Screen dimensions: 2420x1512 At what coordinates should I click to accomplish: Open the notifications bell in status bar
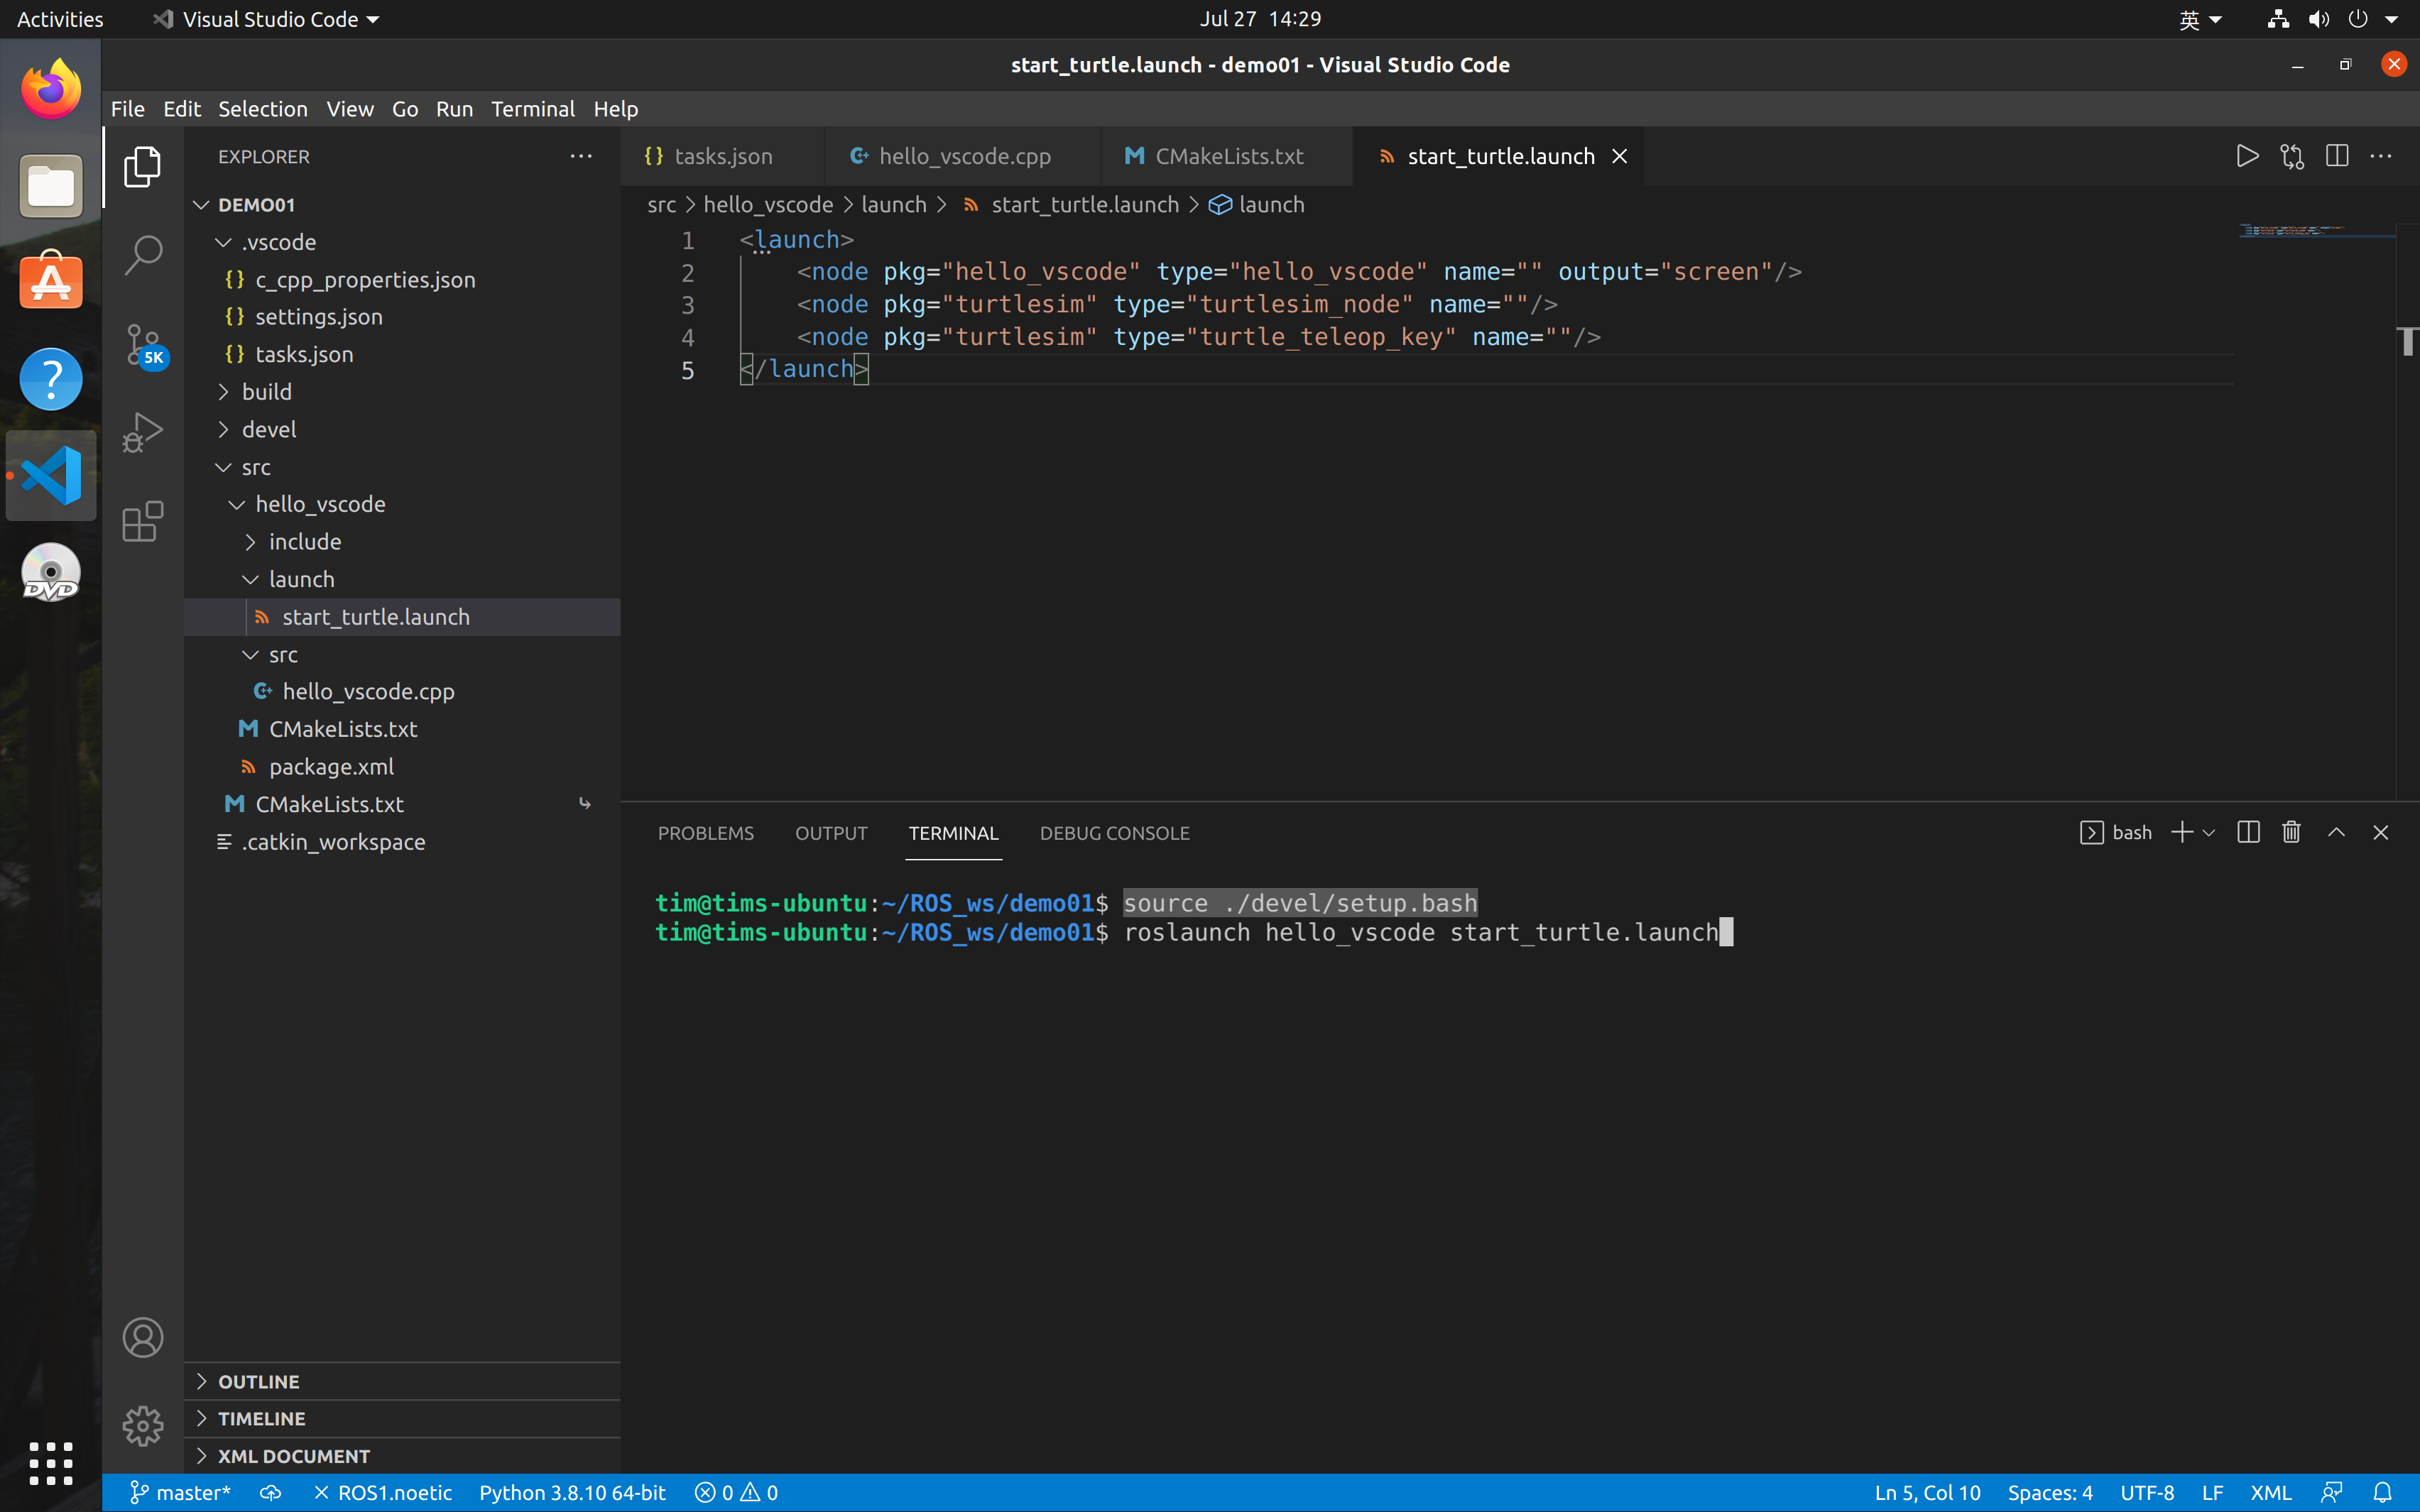pyautogui.click(x=2382, y=1492)
